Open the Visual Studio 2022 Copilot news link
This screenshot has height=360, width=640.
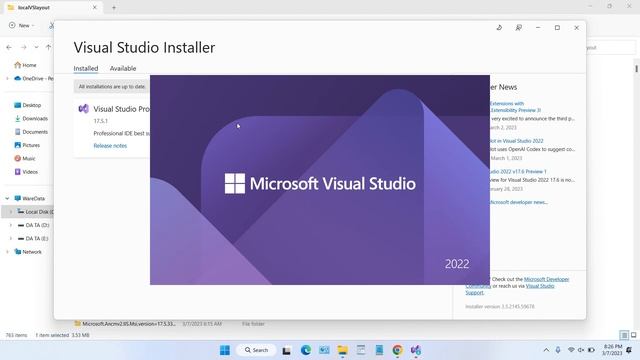point(517,141)
